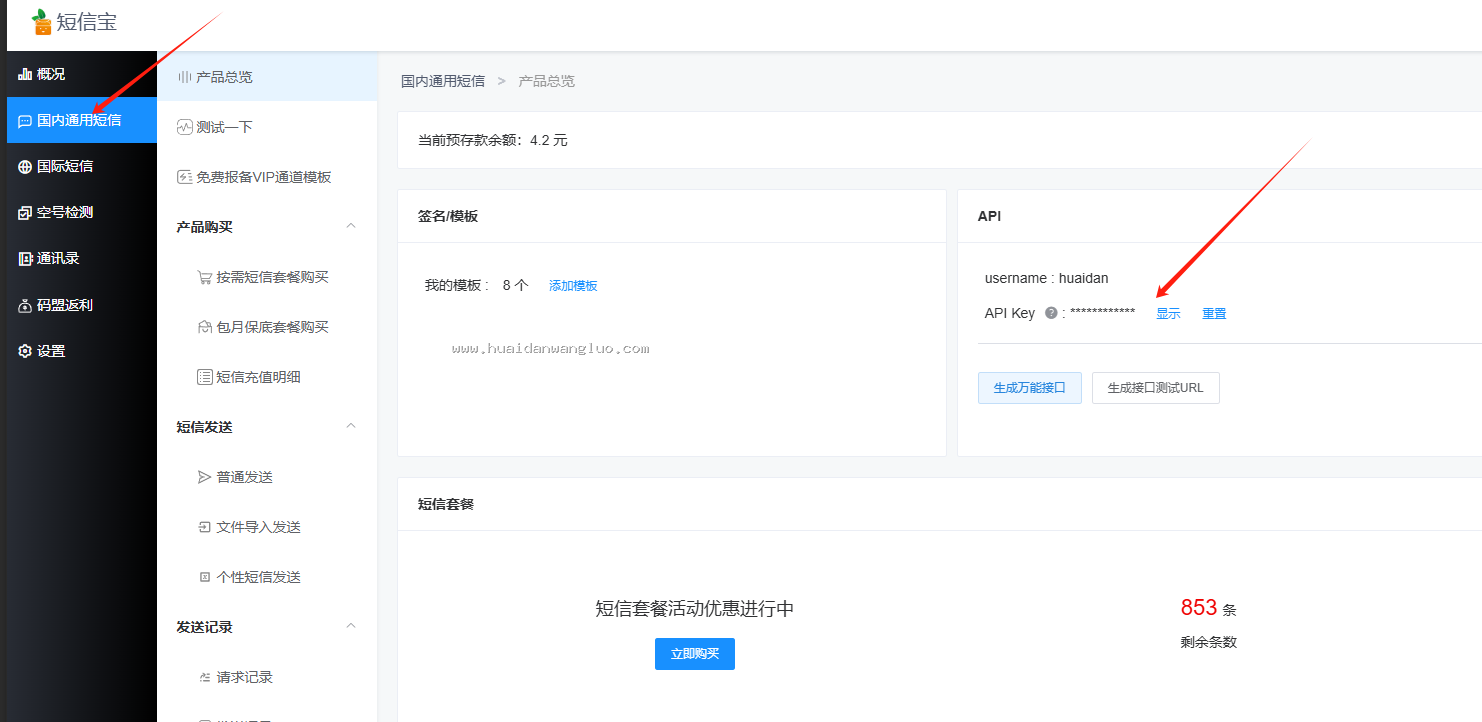Click the 短信宝 logo icon

tap(41, 22)
